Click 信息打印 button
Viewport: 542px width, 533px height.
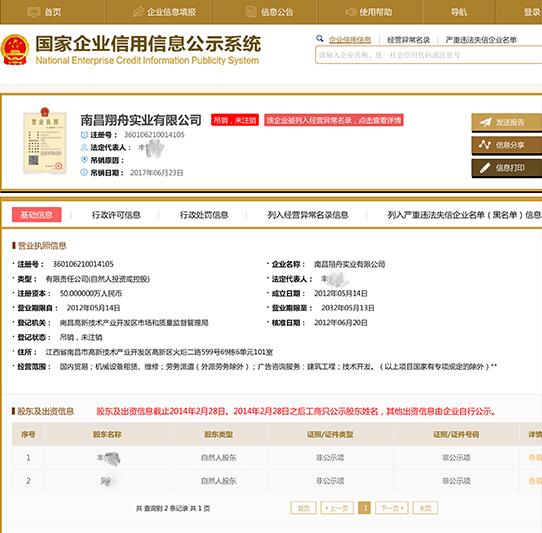tap(506, 168)
